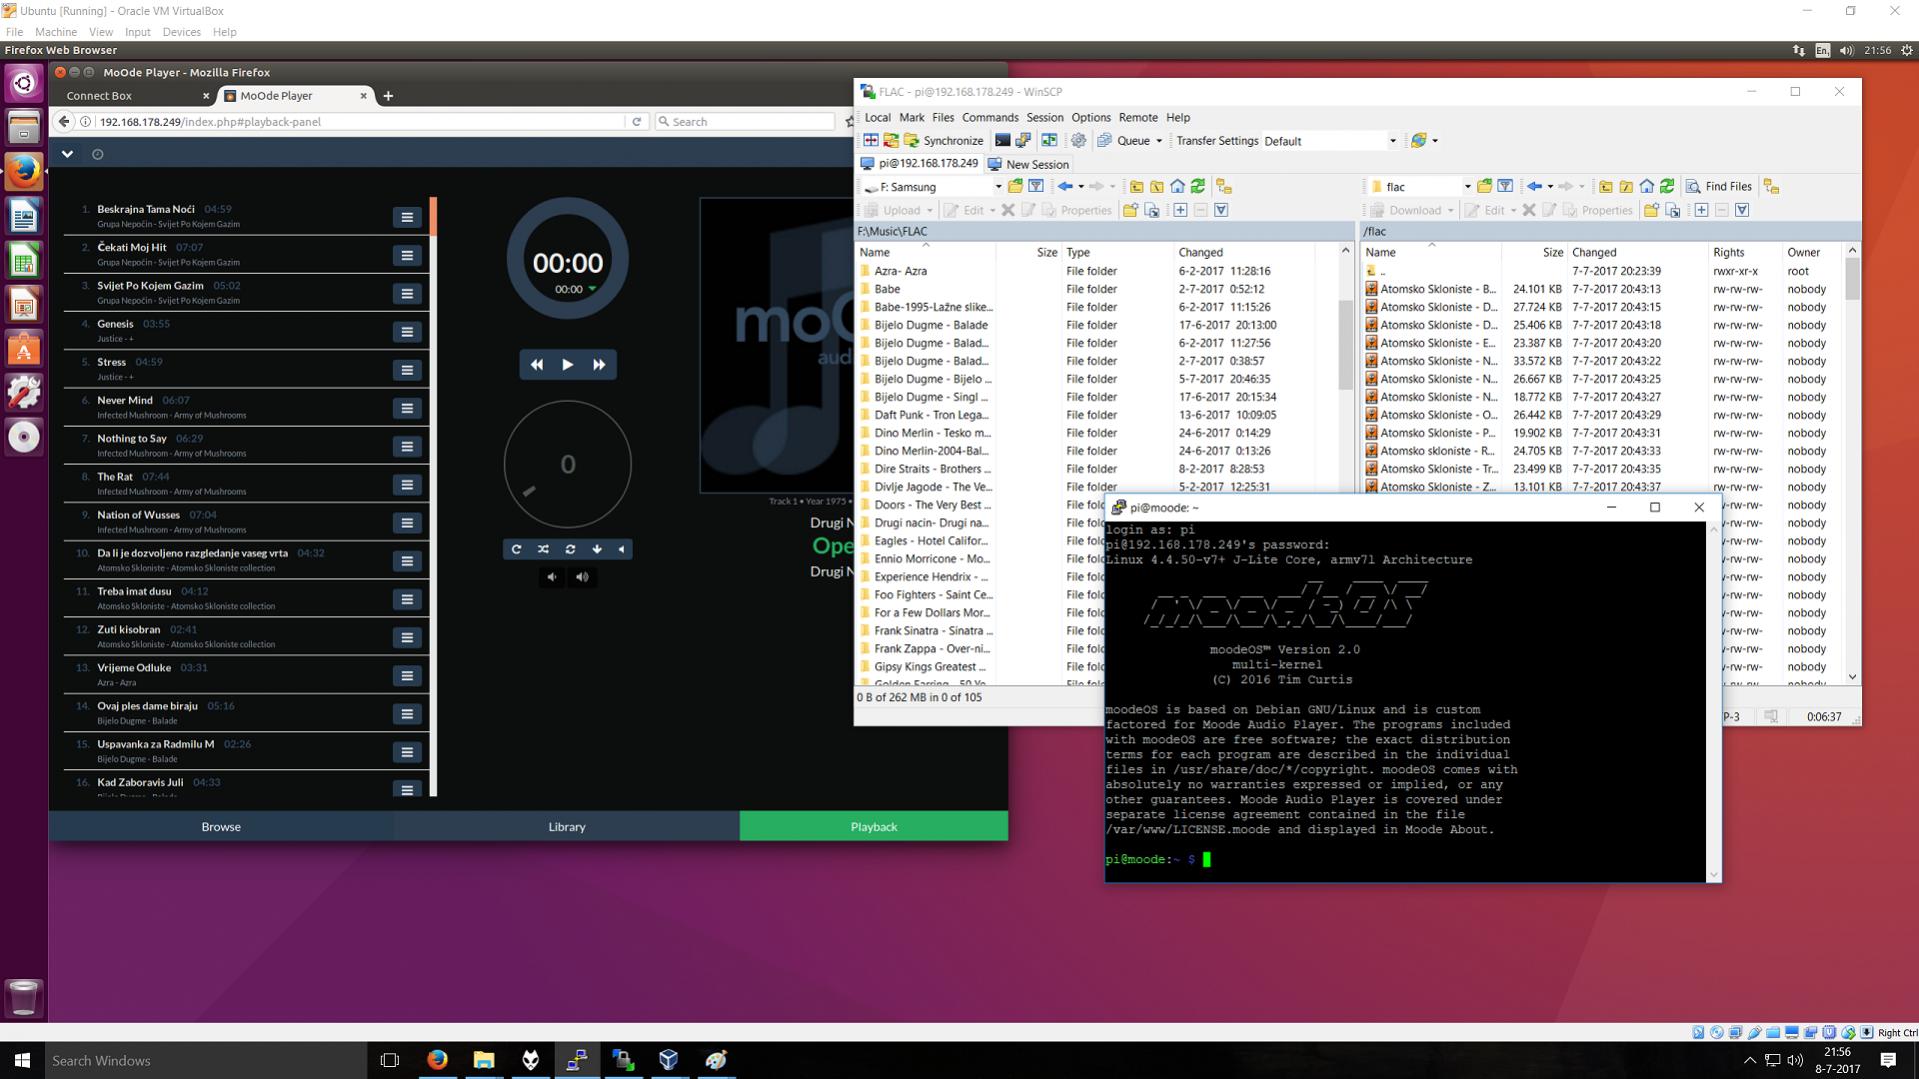Select track The Rat in the playlist
The height and width of the screenshot is (1079, 1919).
point(245,483)
